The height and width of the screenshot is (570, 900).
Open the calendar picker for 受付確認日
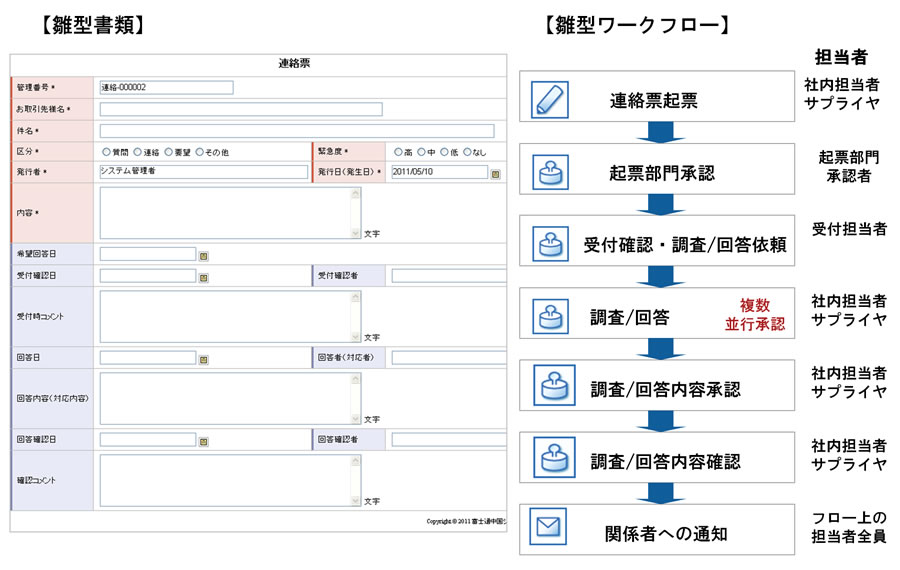(x=204, y=276)
